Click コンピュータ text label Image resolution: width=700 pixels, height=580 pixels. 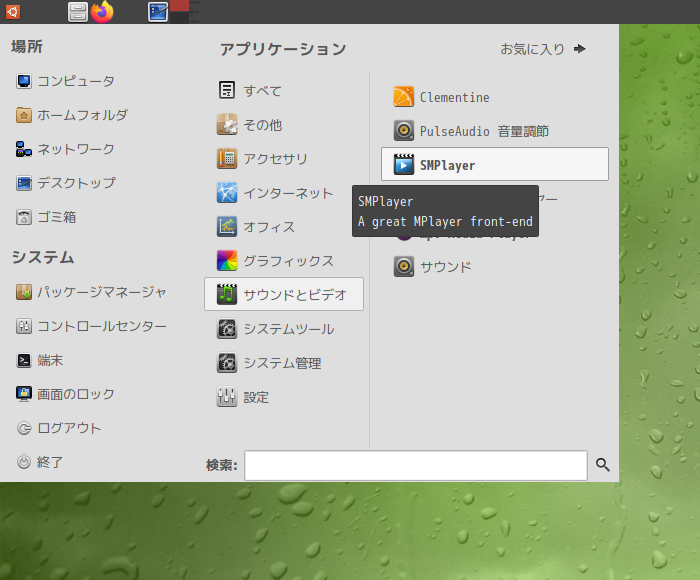coord(76,81)
